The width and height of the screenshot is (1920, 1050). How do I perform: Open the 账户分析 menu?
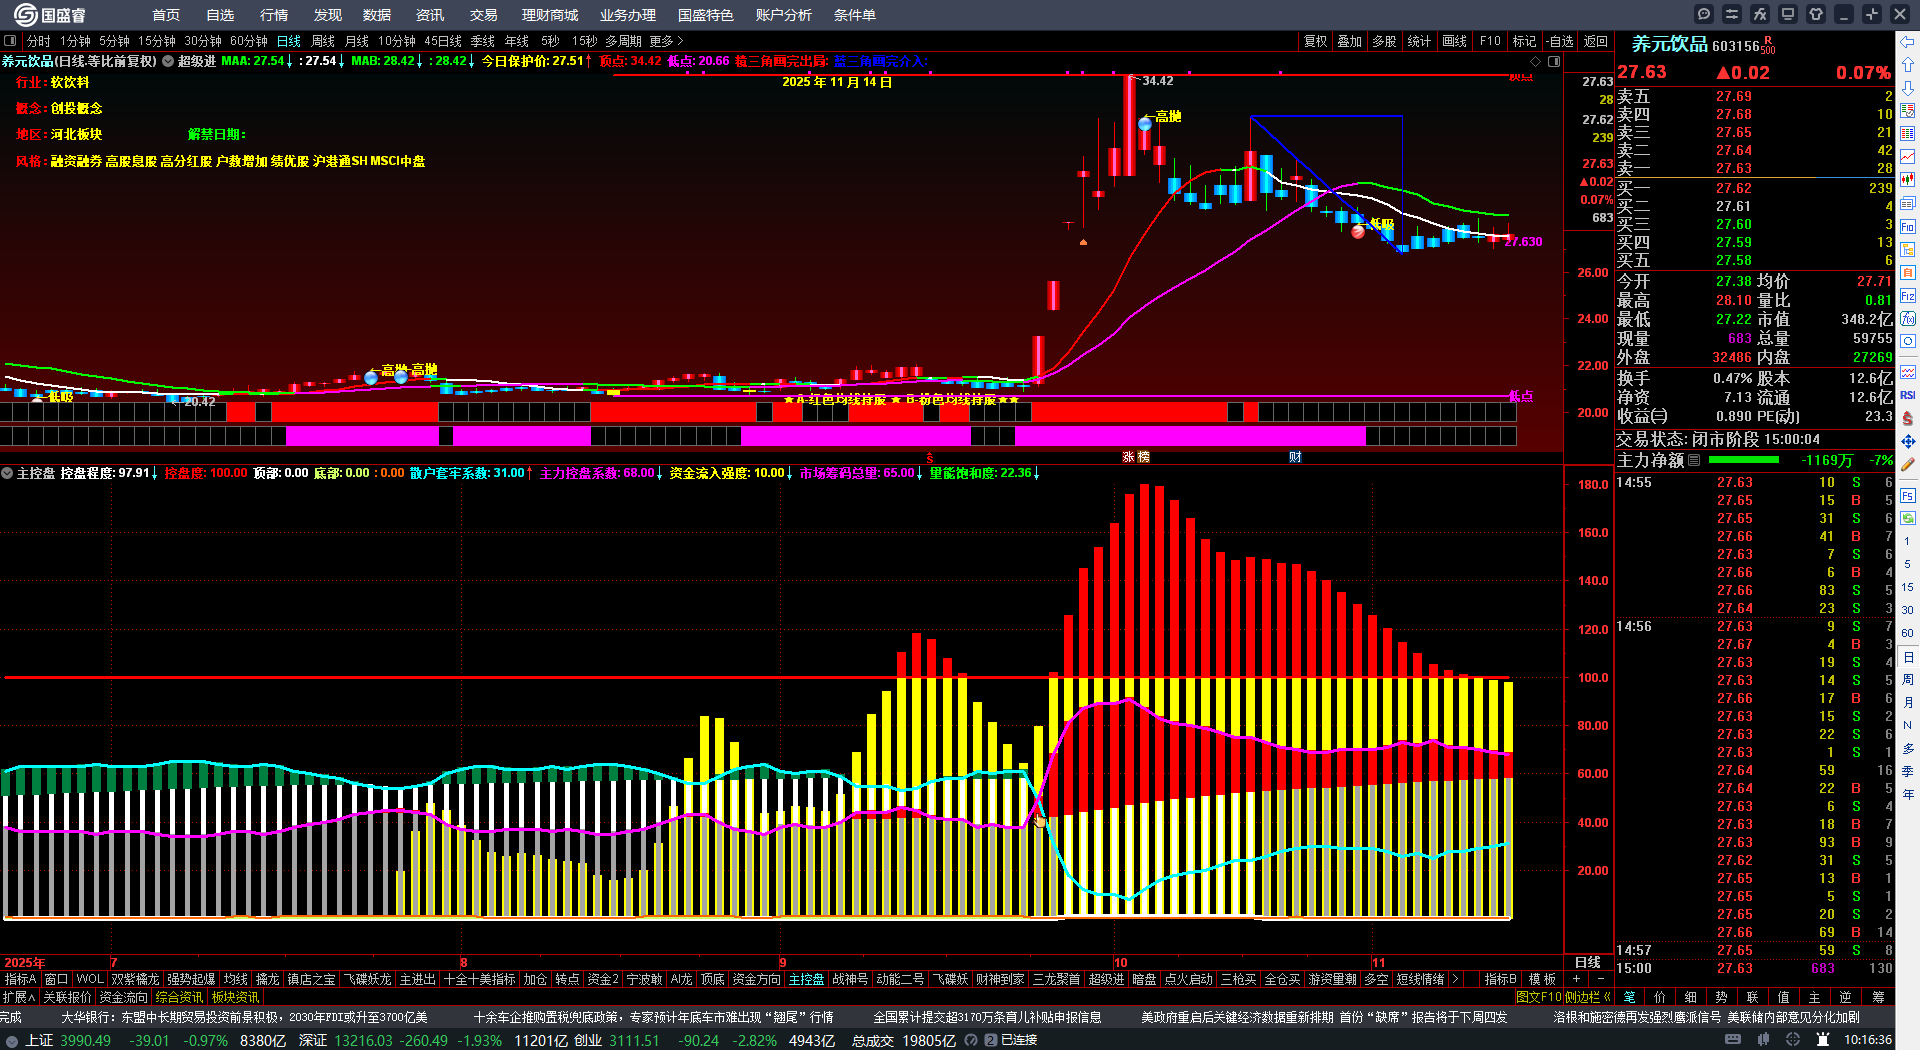[x=784, y=15]
